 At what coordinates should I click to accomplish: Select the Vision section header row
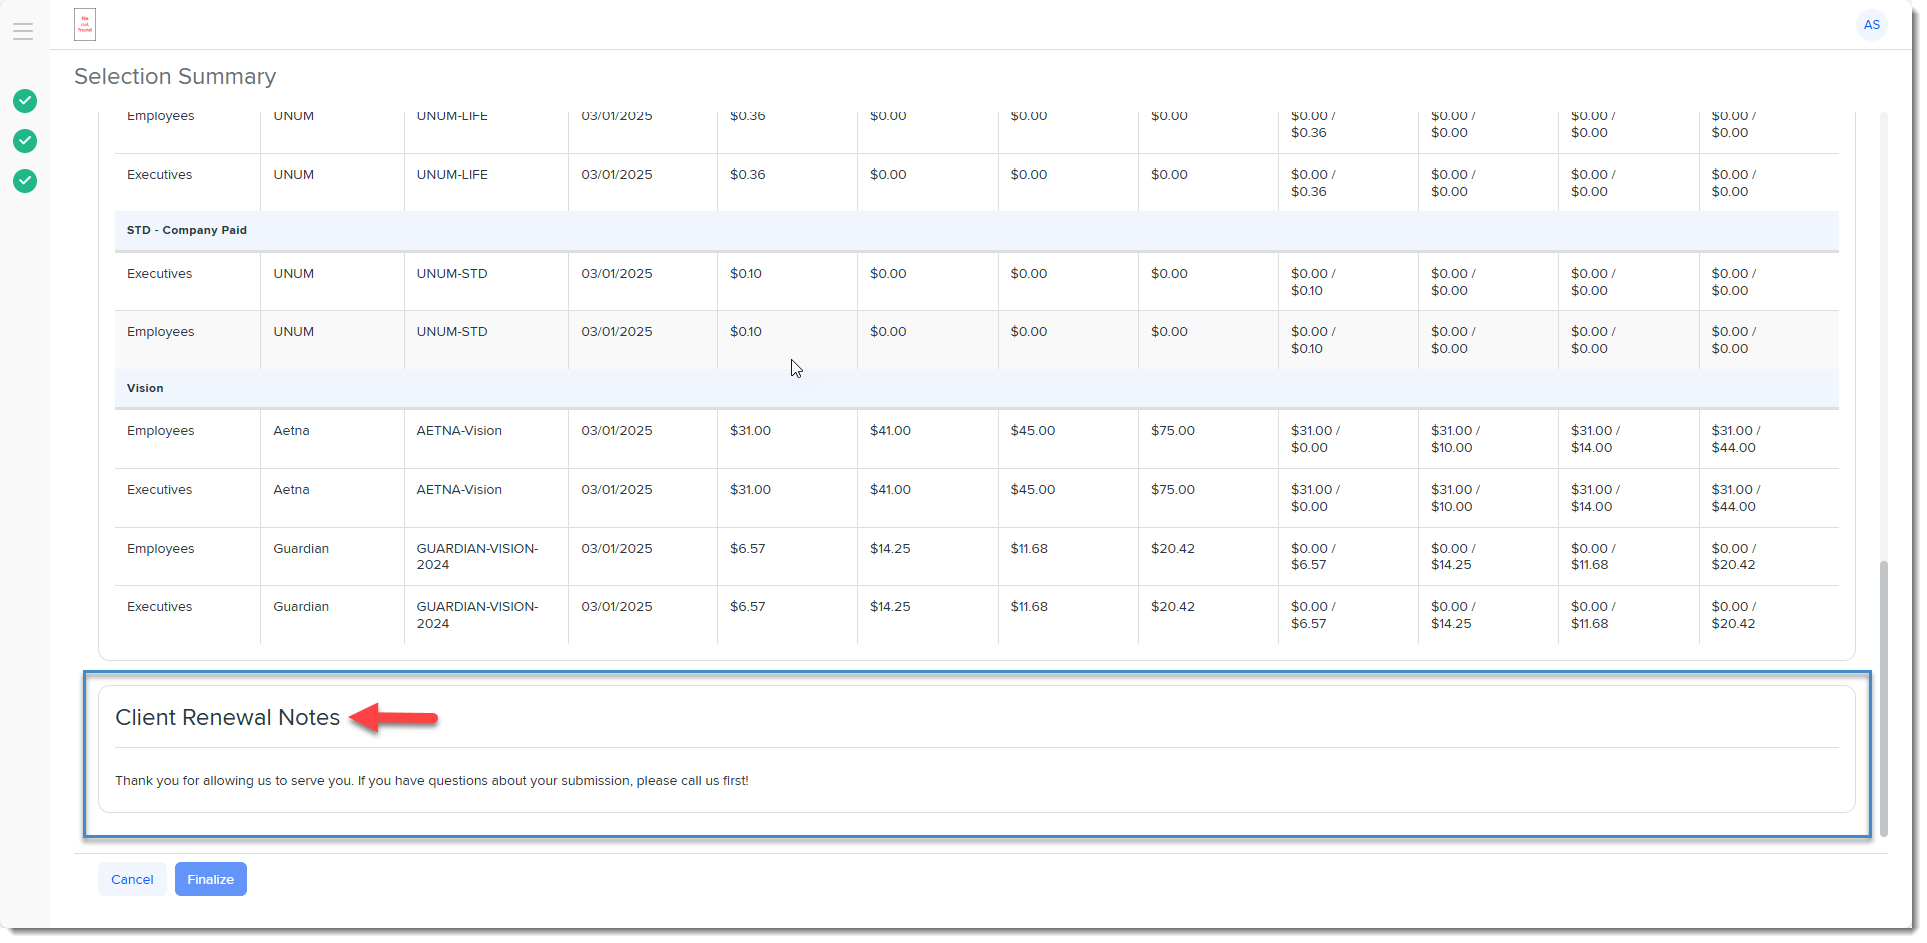tap(145, 388)
